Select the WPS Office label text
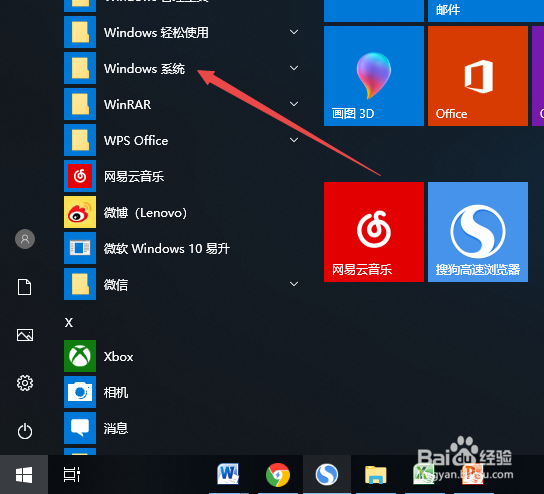Screen dimensions: 544x494 tap(136, 140)
